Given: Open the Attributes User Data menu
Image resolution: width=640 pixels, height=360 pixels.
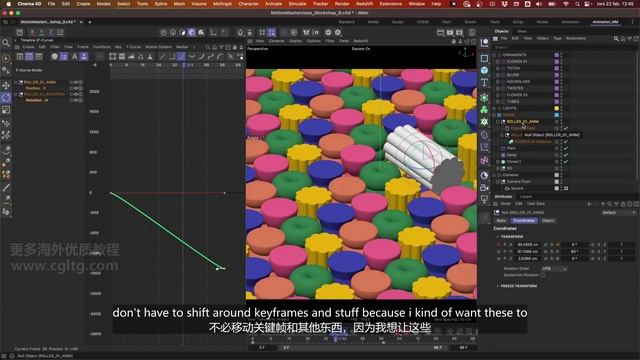Looking at the screenshot, I should tap(536, 204).
